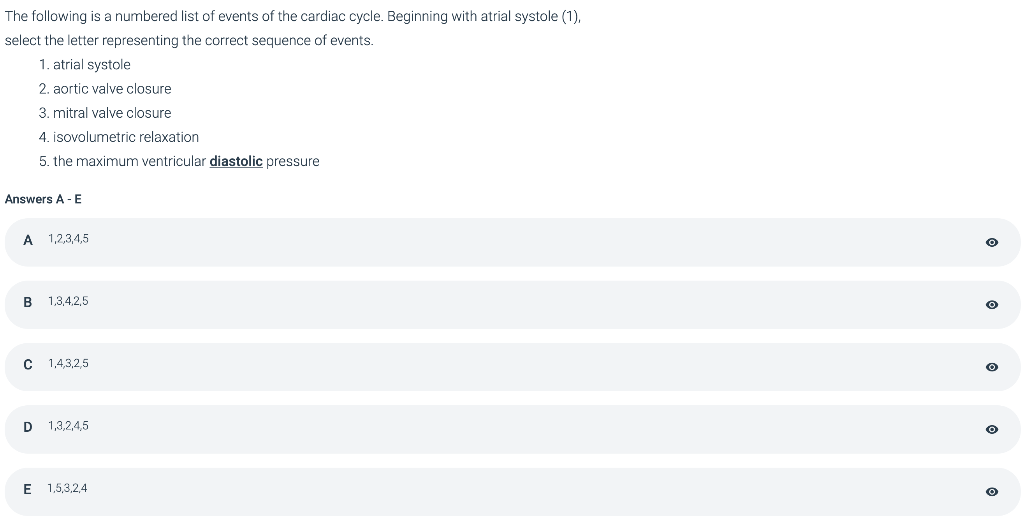Click the eye icon for answer A
1024x523 pixels.
[x=991, y=242]
